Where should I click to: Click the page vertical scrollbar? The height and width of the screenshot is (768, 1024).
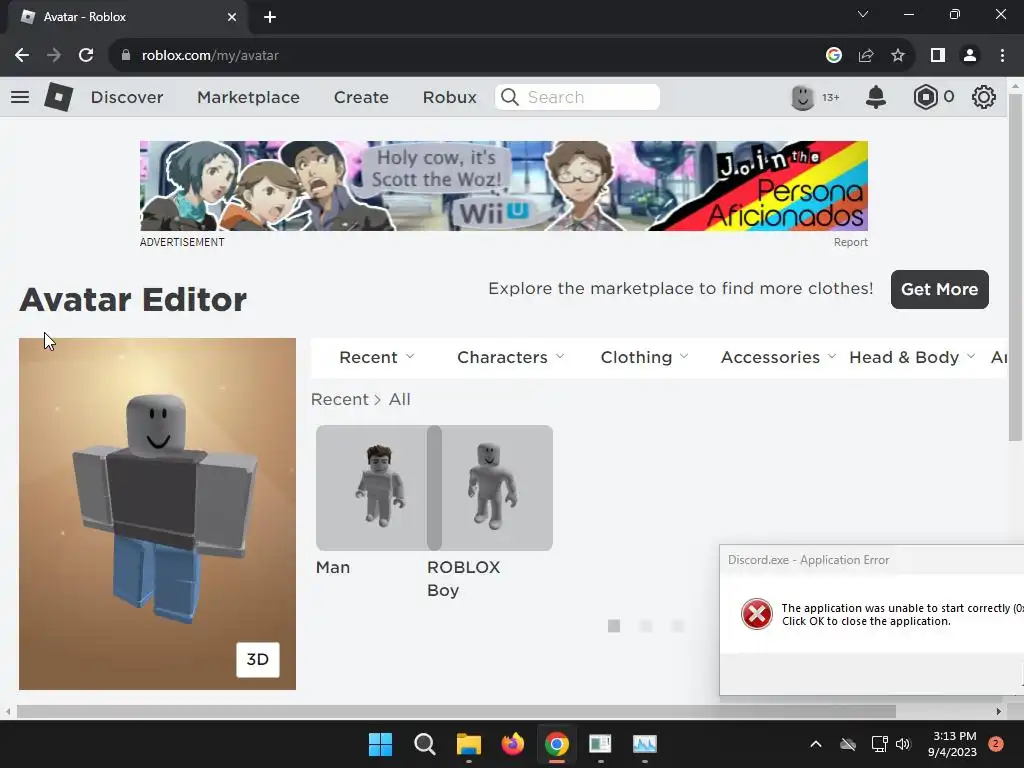point(1015,268)
